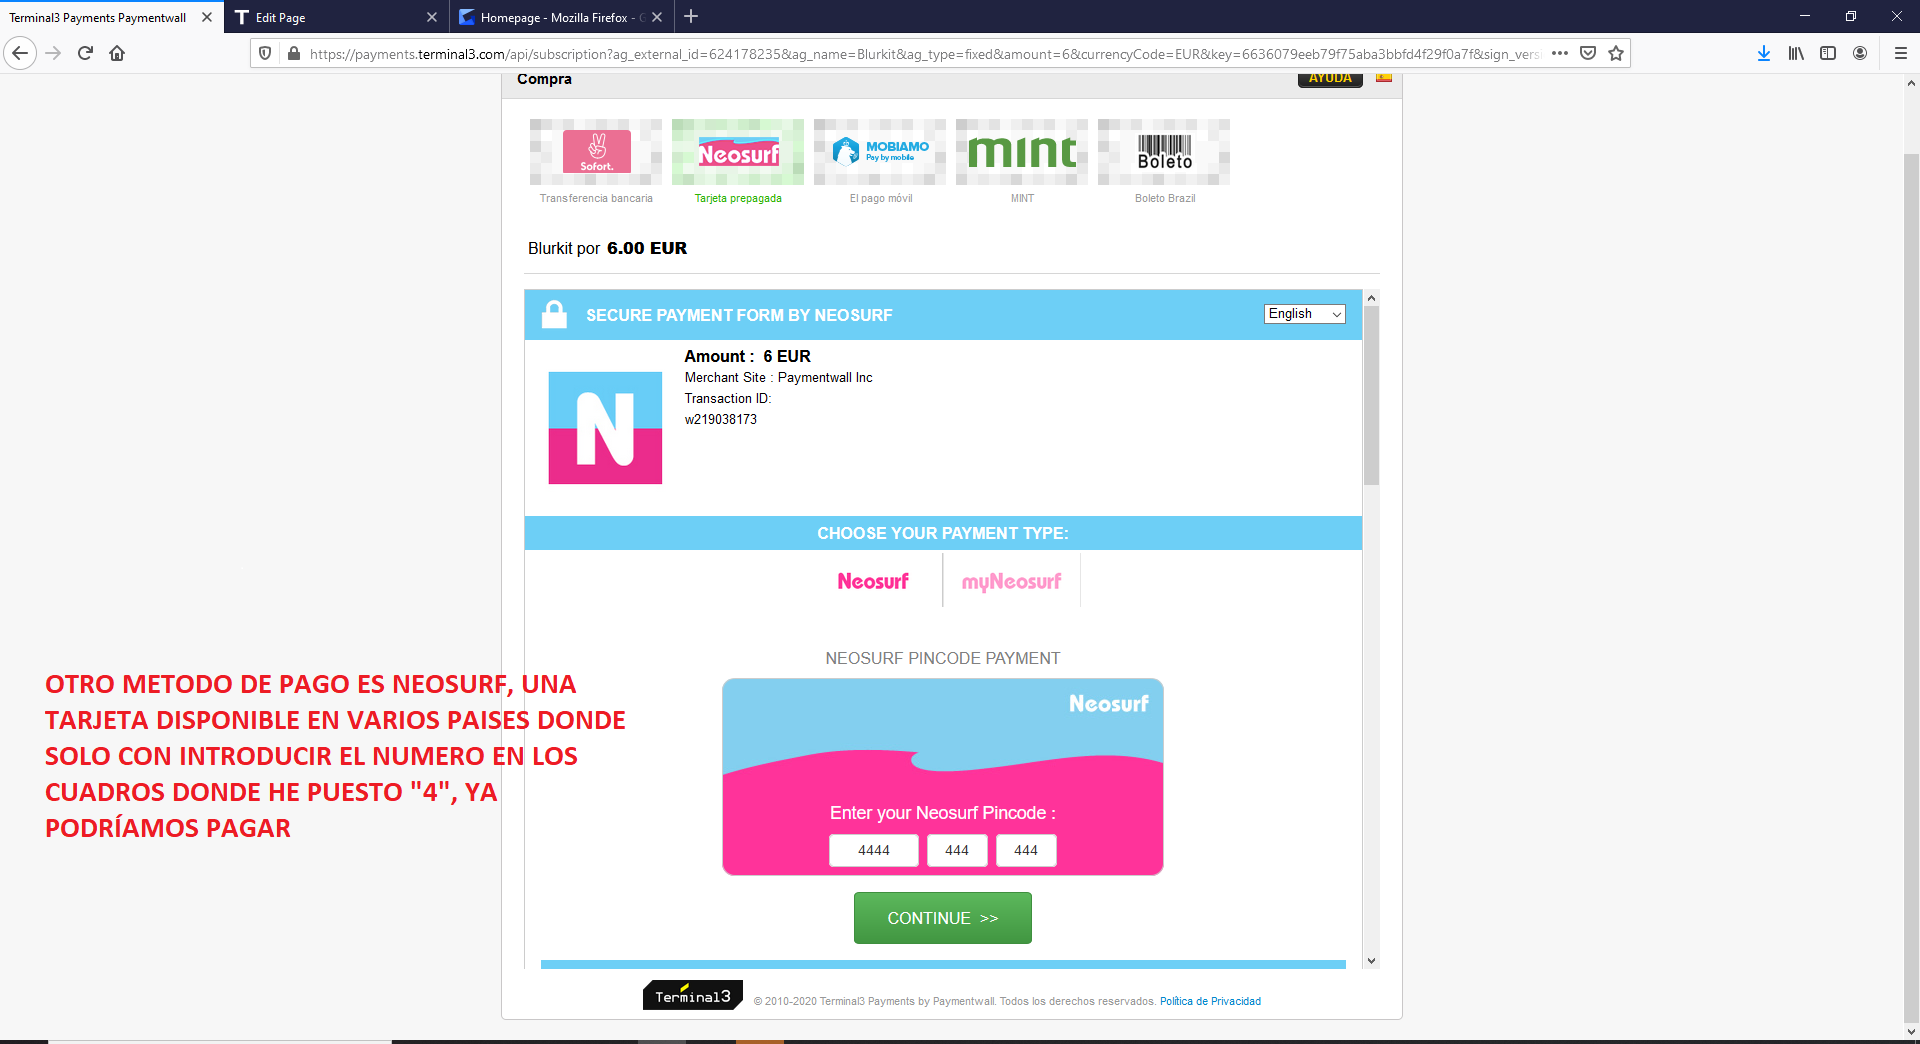Click the secure payment lock icon
The width and height of the screenshot is (1920, 1044).
(x=554, y=315)
